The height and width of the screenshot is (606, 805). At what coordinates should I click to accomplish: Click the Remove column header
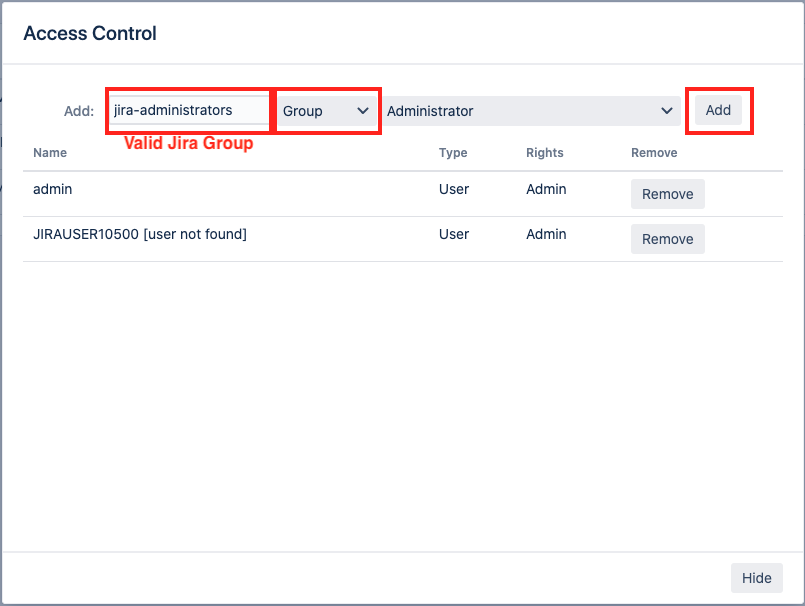tap(654, 153)
